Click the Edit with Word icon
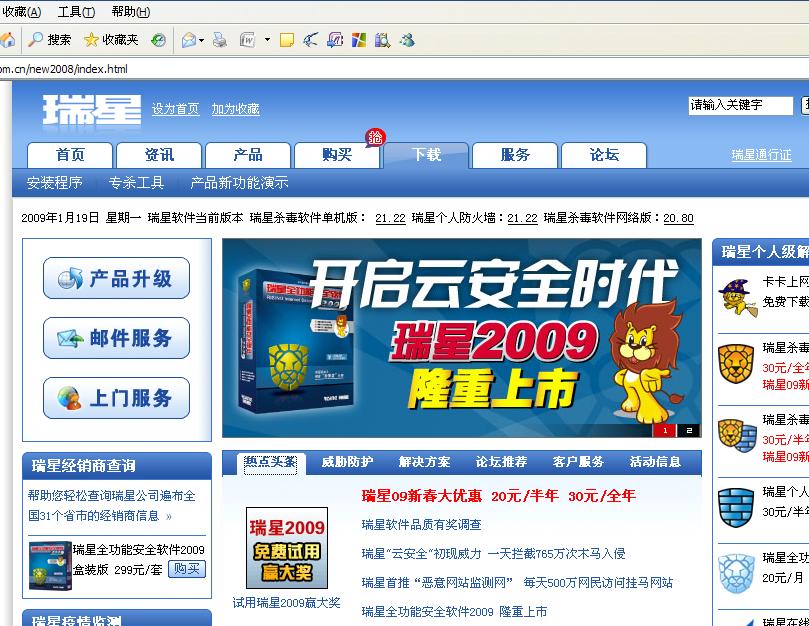 [x=248, y=40]
